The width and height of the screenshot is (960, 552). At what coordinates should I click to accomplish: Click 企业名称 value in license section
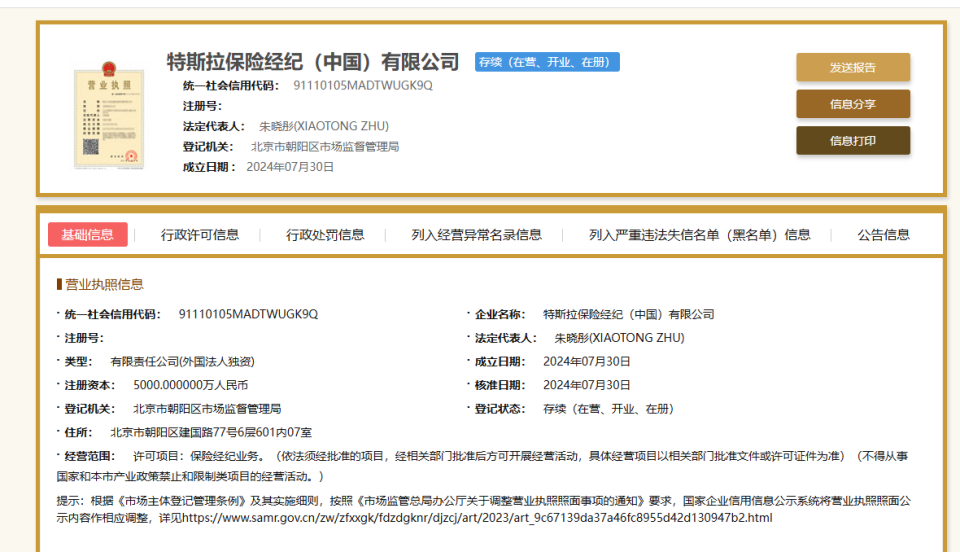(x=629, y=315)
